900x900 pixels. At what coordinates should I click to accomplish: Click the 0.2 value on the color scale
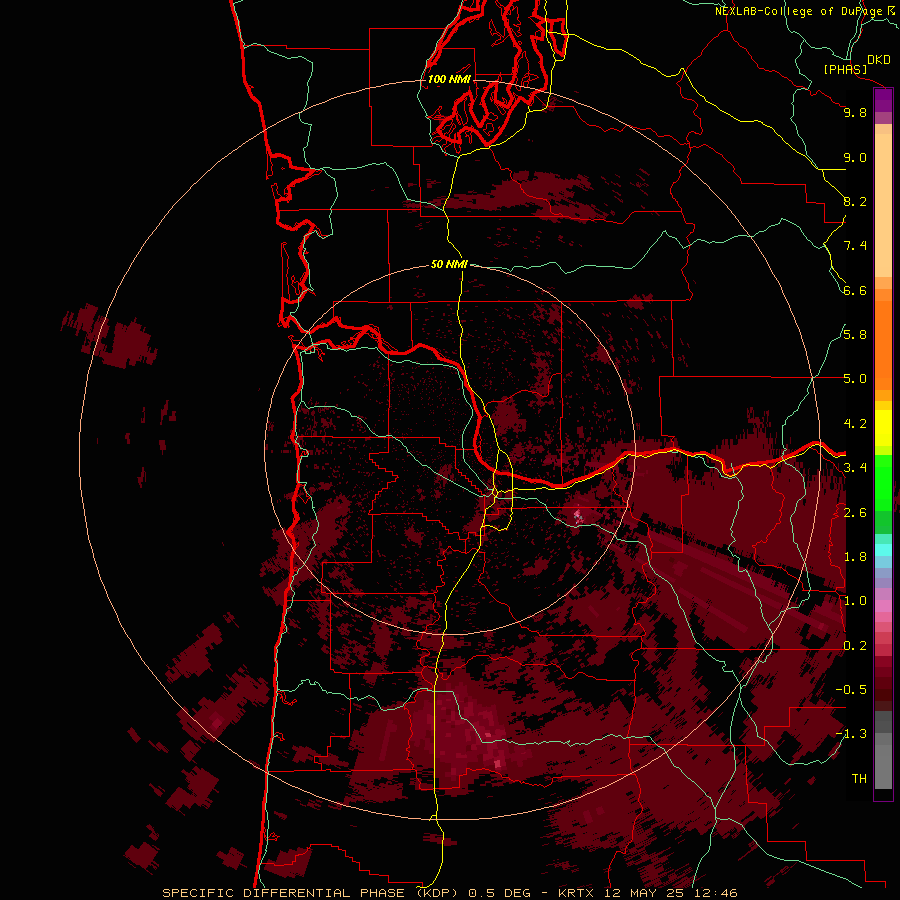(x=855, y=646)
